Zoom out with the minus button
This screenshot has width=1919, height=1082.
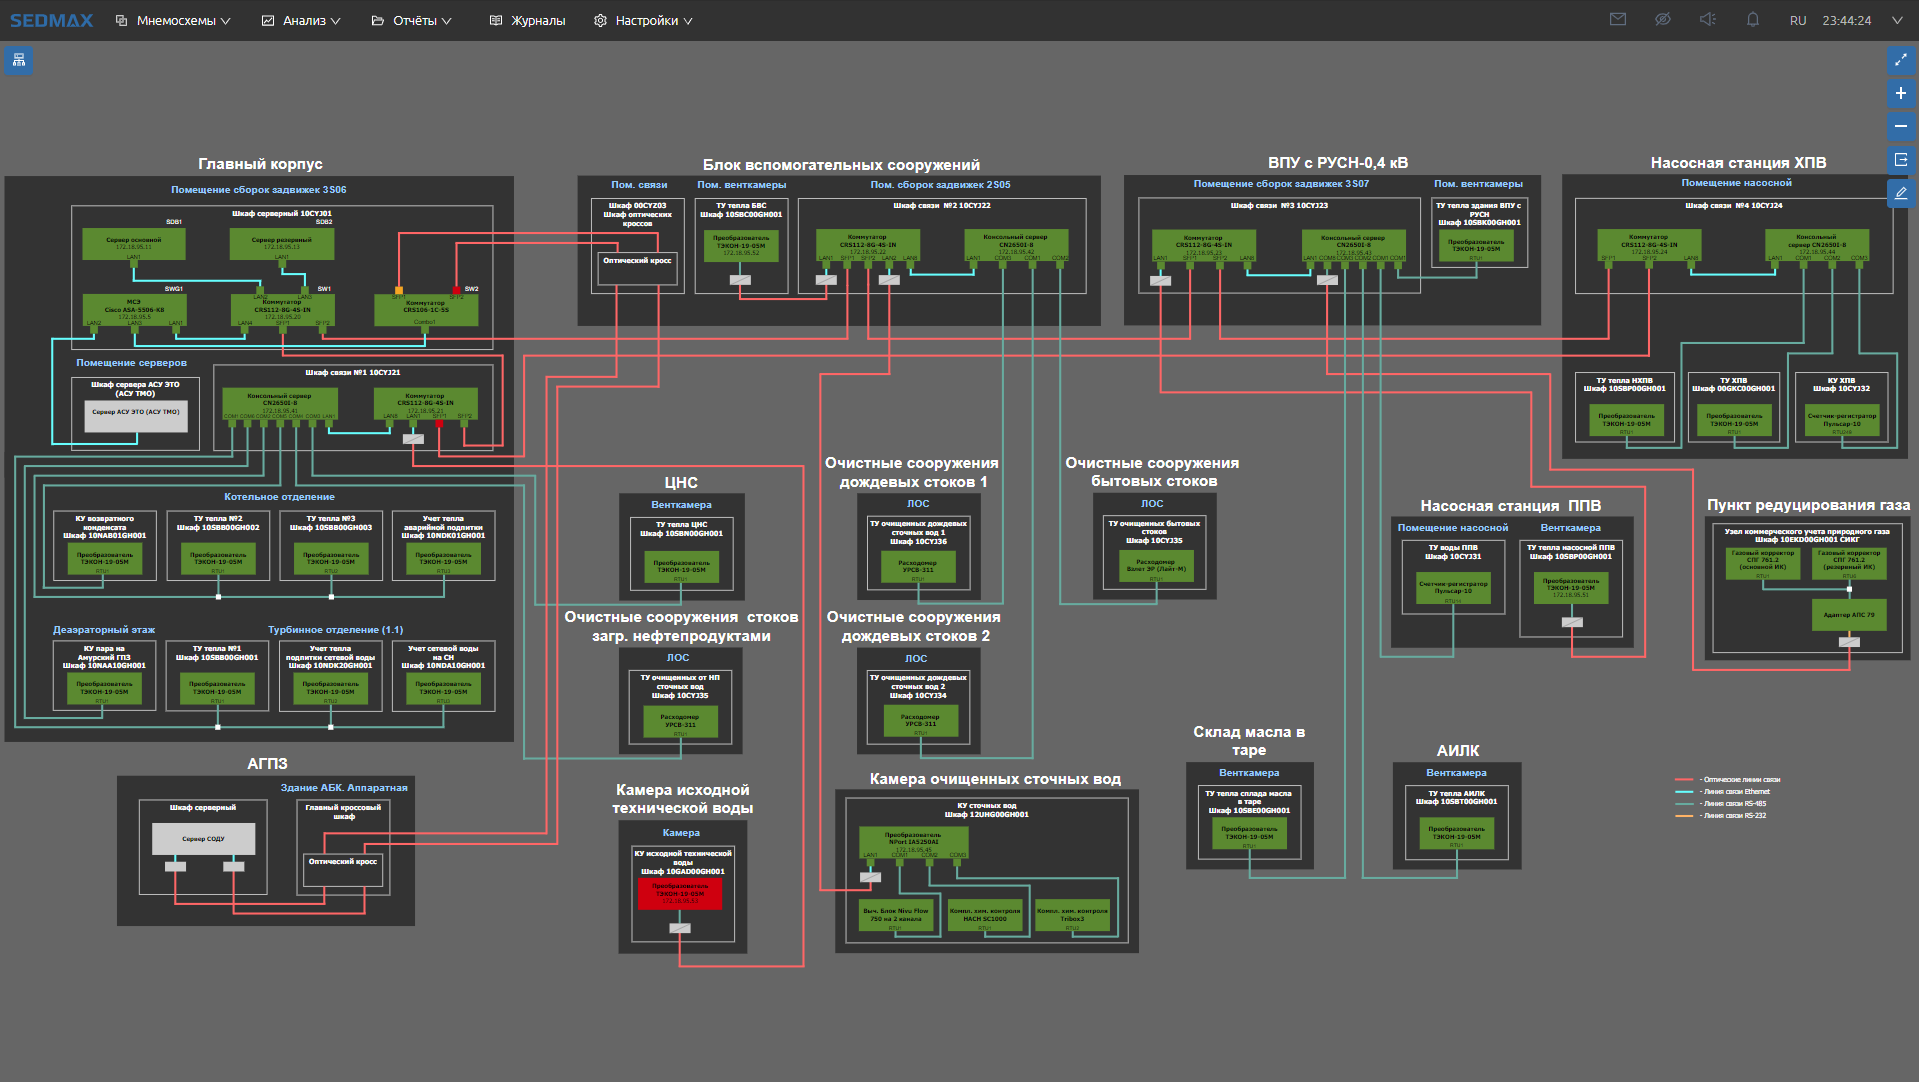coord(1900,126)
